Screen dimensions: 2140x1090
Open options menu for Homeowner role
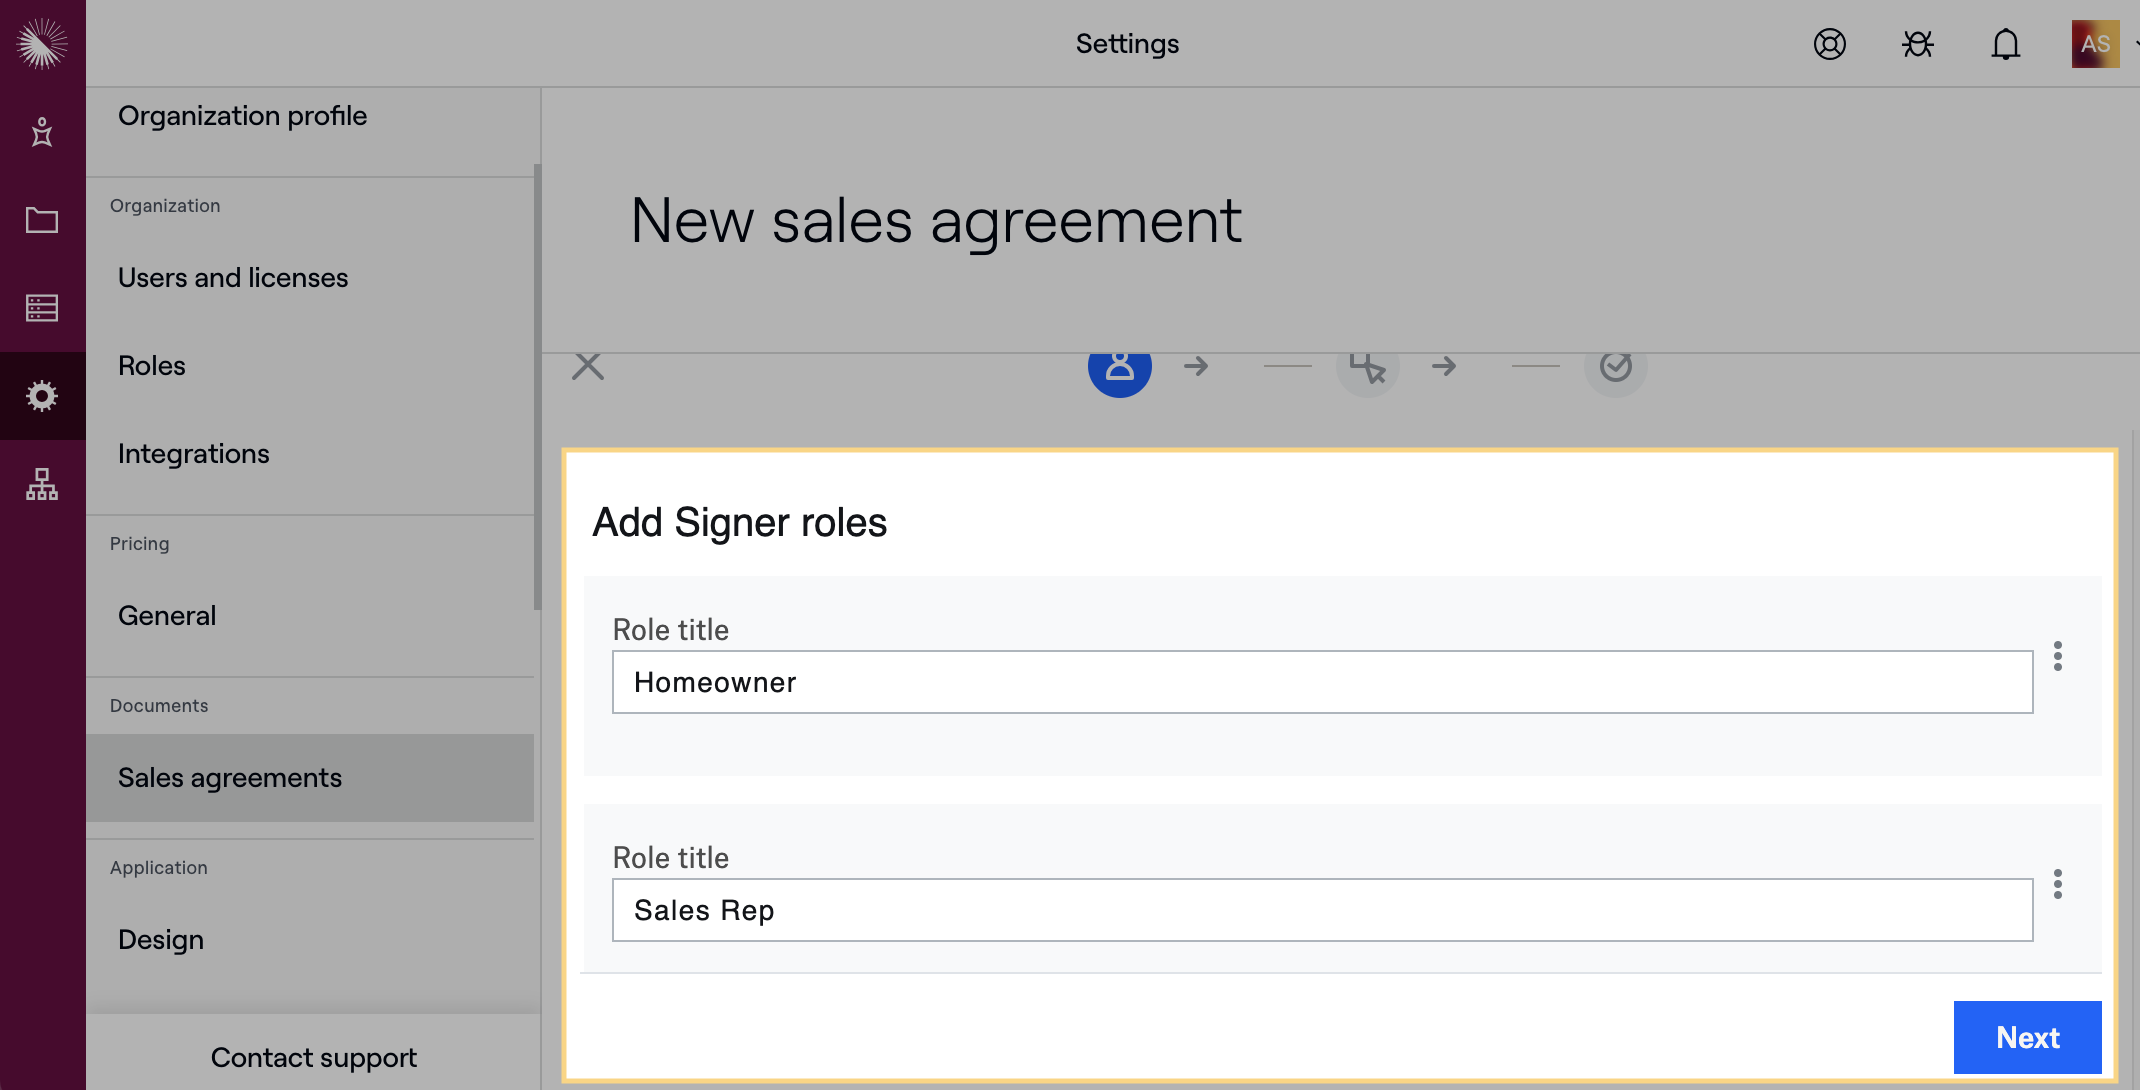coord(2057,656)
